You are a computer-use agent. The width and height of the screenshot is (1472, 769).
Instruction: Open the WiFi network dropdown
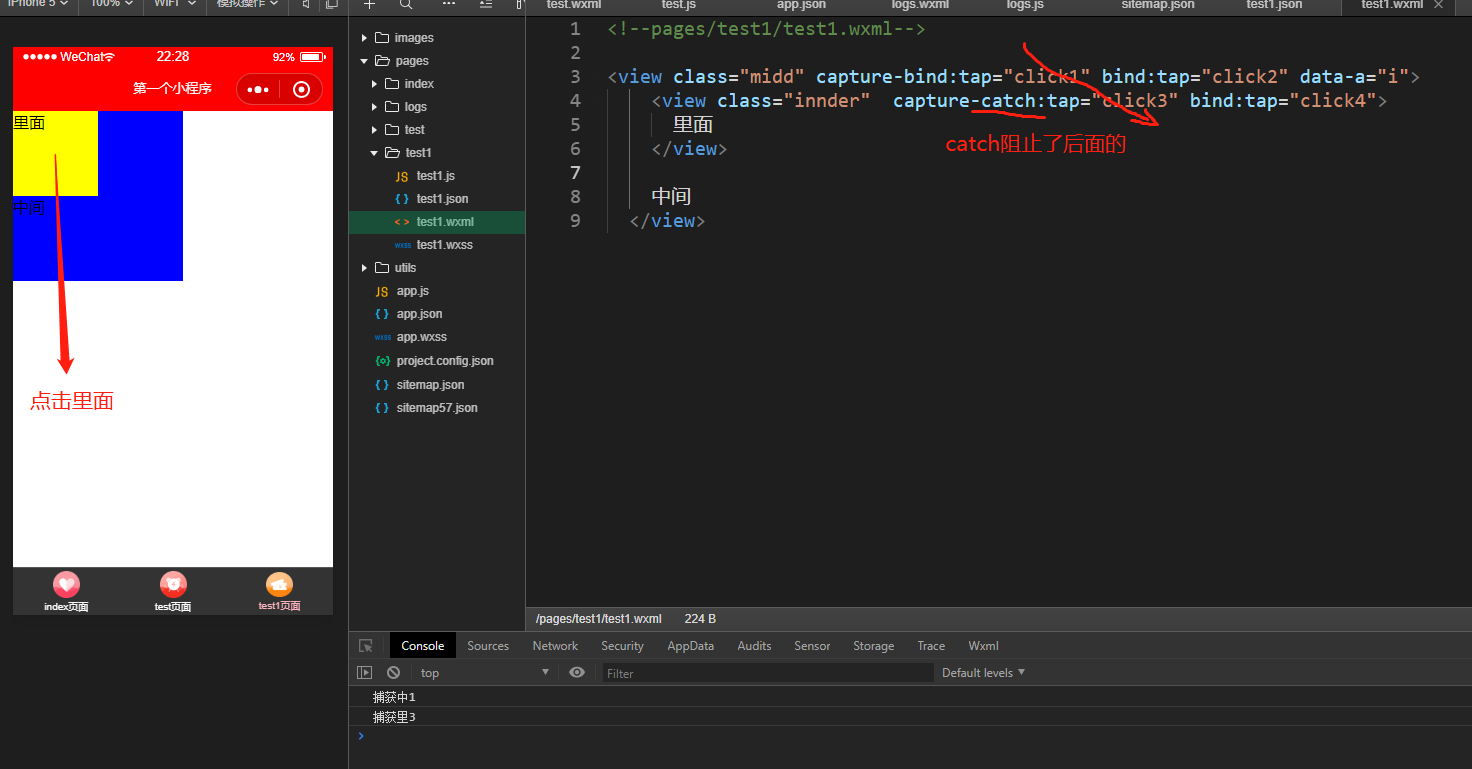tap(177, 5)
